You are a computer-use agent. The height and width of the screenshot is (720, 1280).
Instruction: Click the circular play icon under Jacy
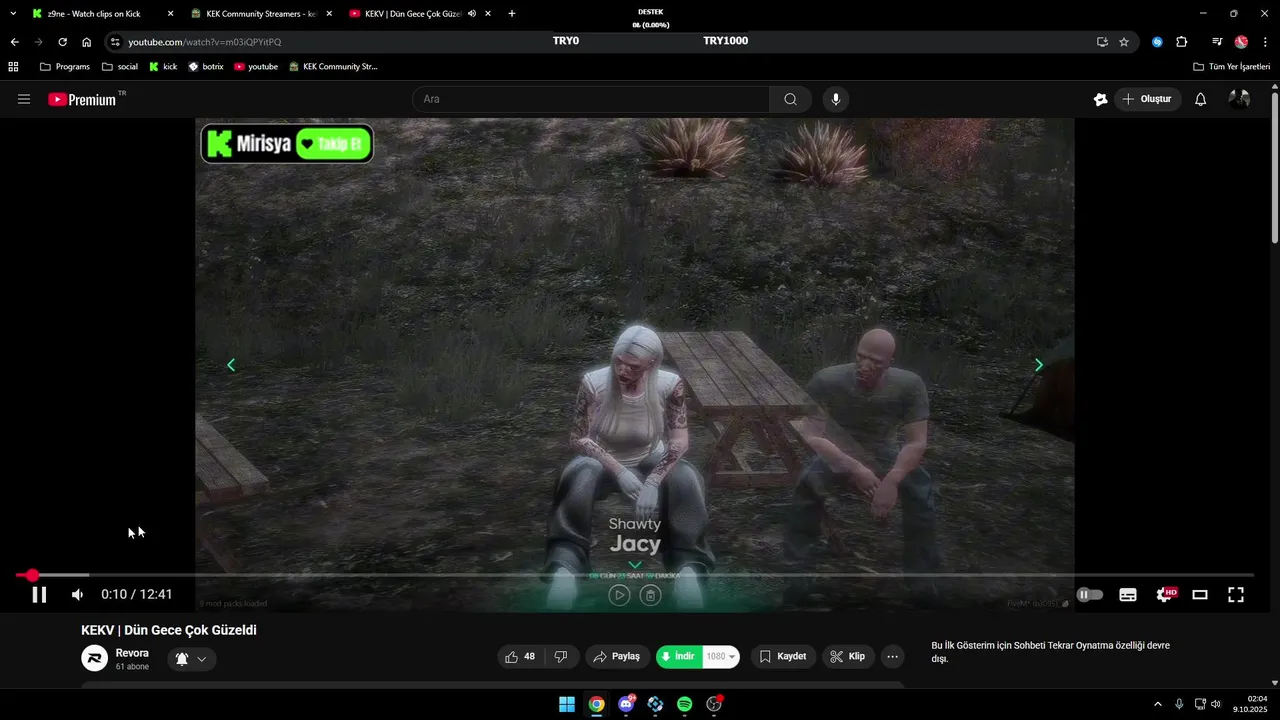click(619, 595)
